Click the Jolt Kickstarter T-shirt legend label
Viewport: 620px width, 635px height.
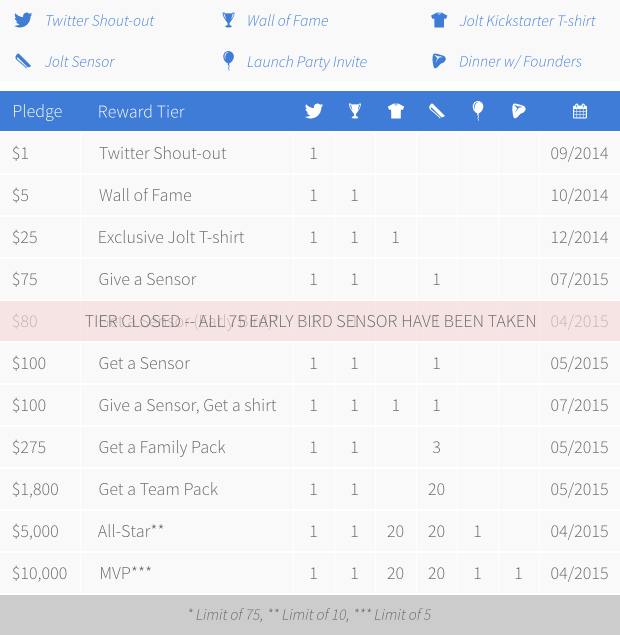click(x=527, y=21)
